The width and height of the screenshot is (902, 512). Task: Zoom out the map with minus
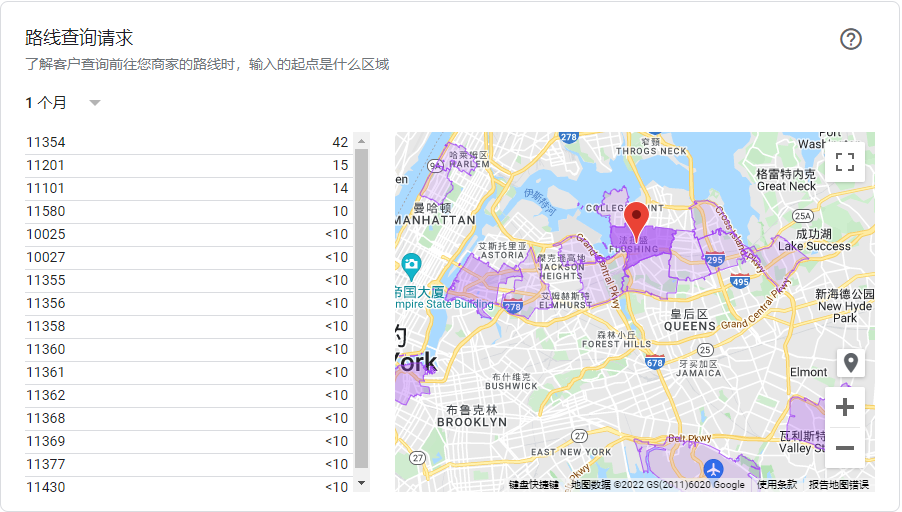point(844,448)
